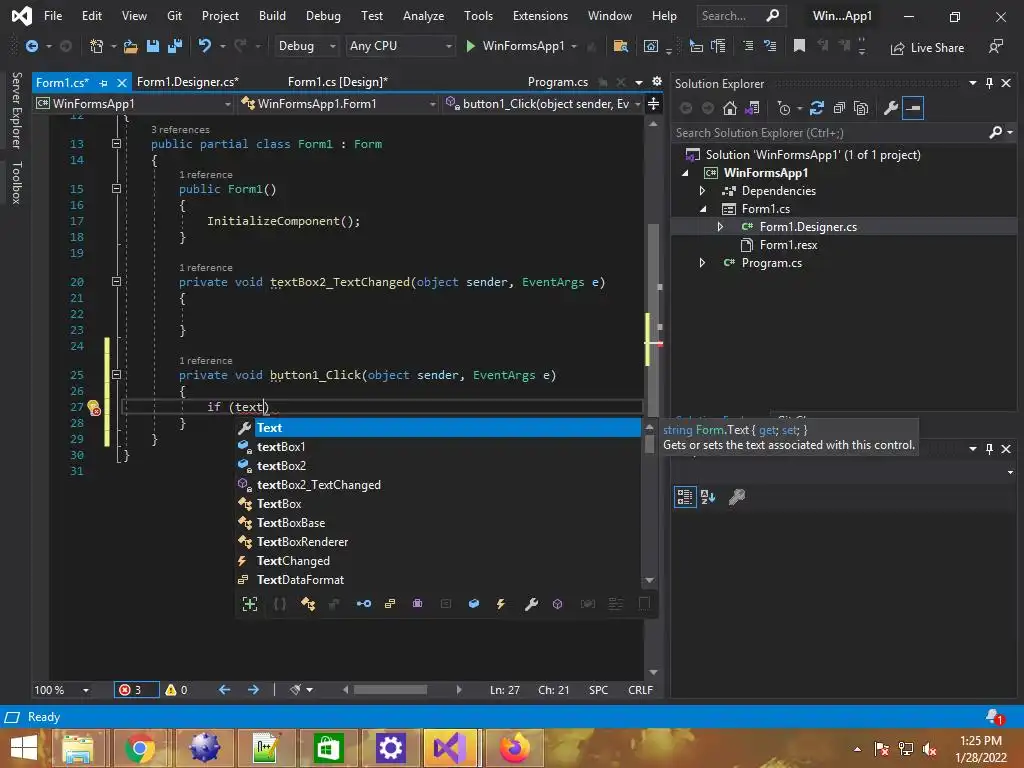Open the WinFormsApp1 project scope dropdown

tap(134, 103)
